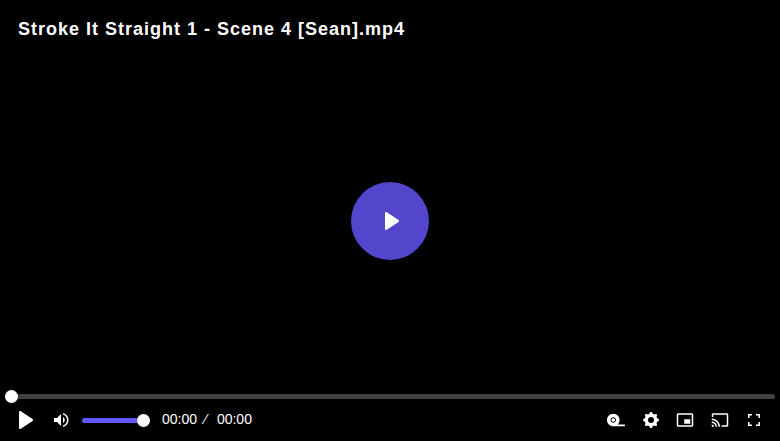Start the video with the large purple play button

390,221
